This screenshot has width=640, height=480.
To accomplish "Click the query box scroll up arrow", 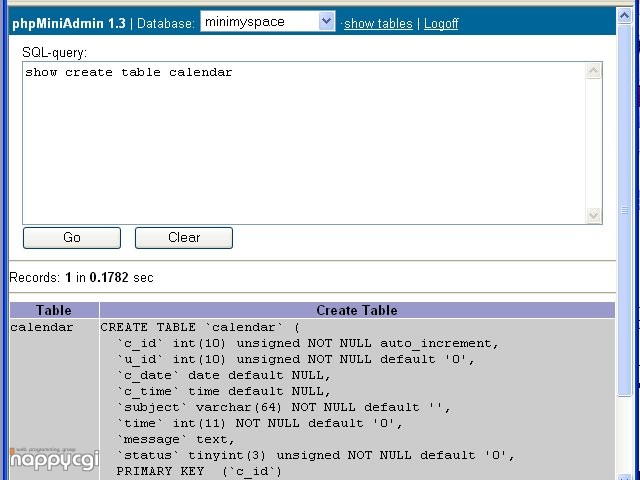I will 593,71.
